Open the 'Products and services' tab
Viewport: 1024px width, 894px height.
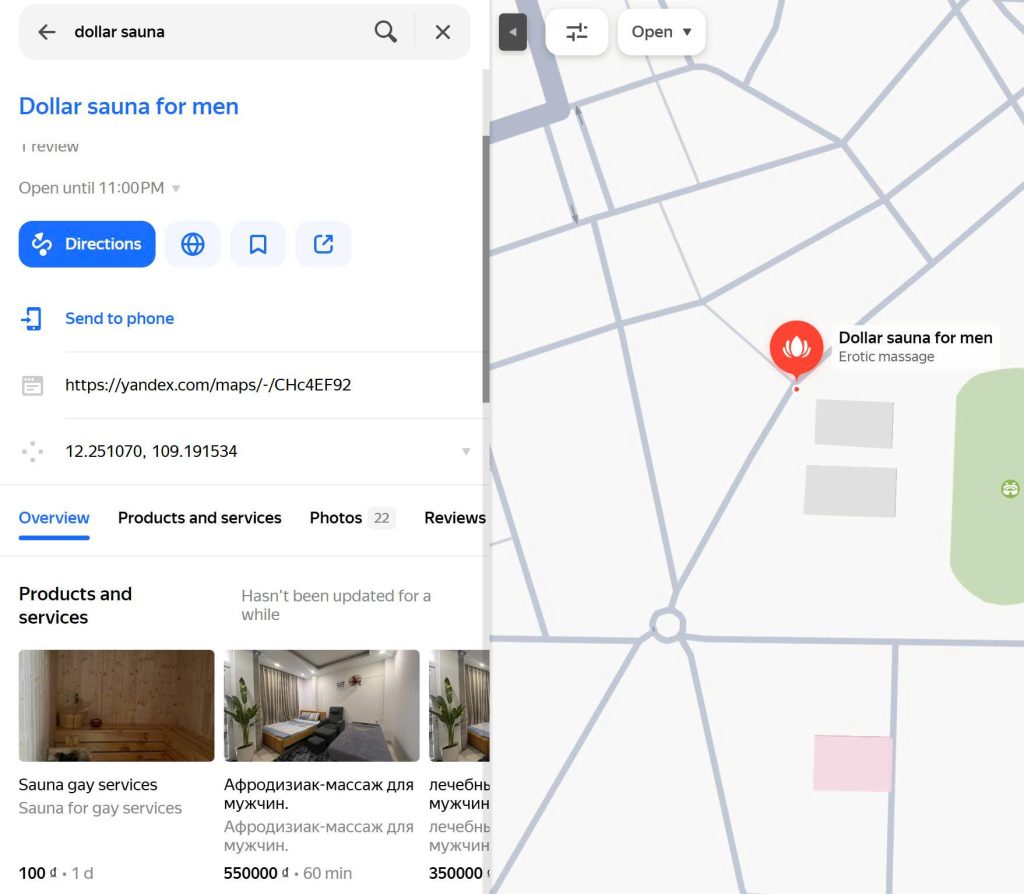click(x=199, y=518)
